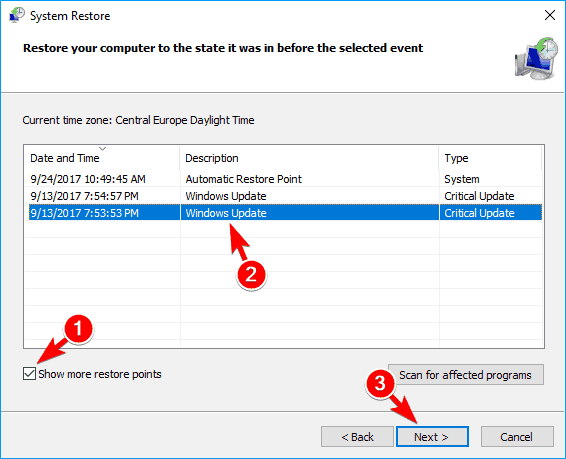Click the Show more restore points label

click(100, 374)
